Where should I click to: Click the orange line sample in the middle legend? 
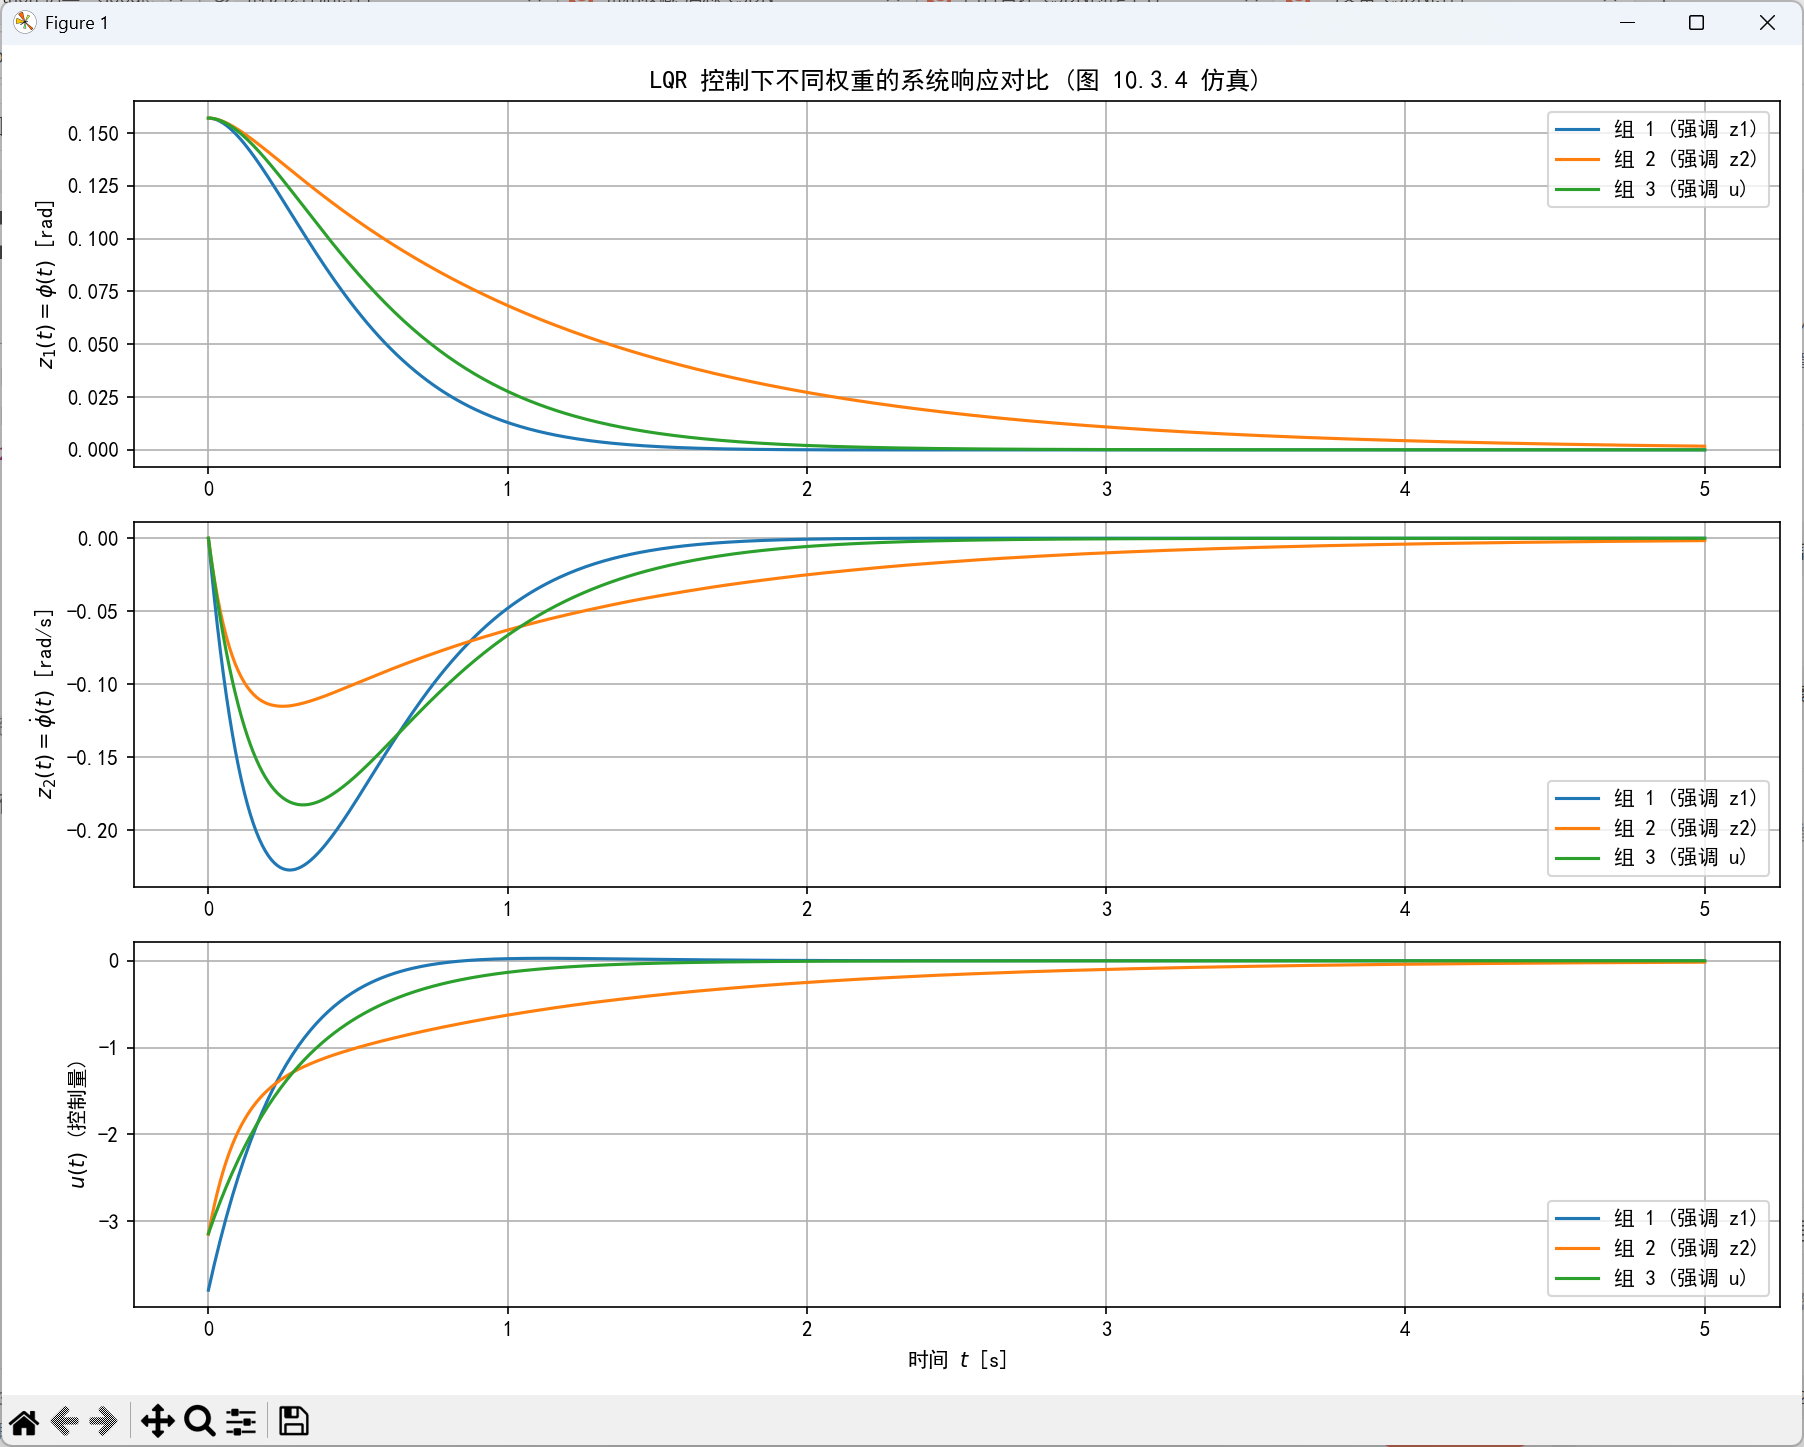tap(1578, 828)
